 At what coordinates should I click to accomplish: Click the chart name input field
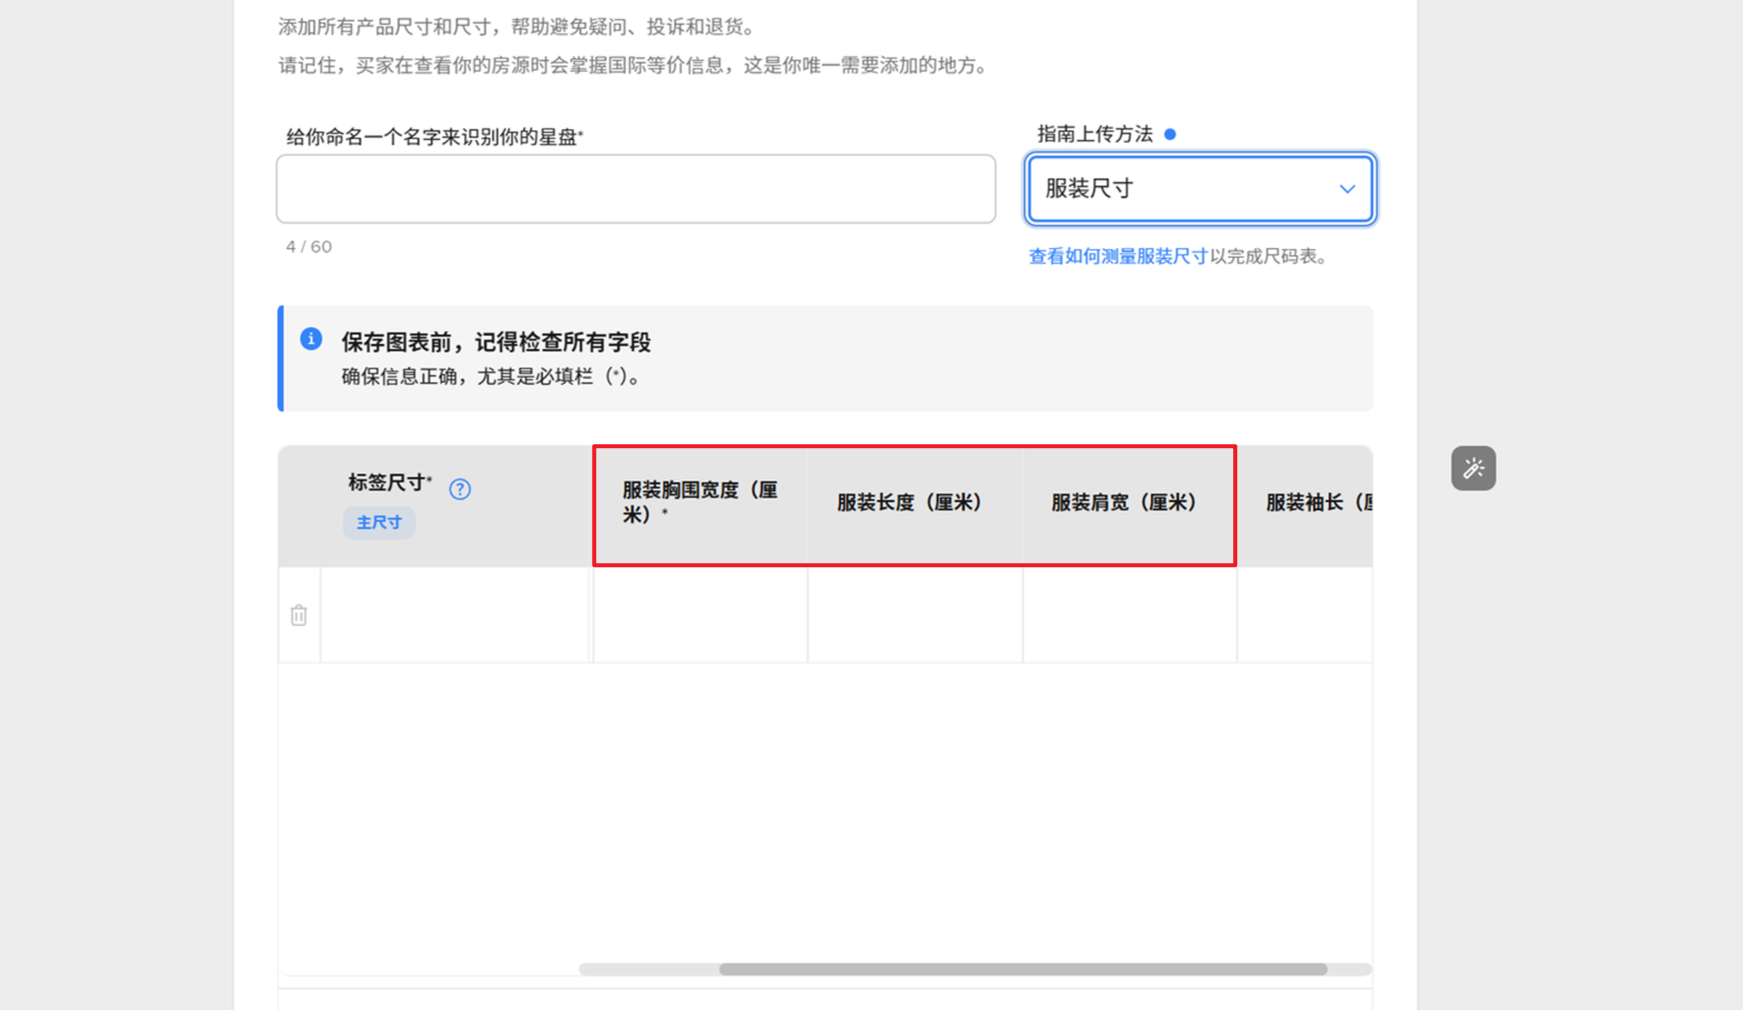tap(636, 189)
